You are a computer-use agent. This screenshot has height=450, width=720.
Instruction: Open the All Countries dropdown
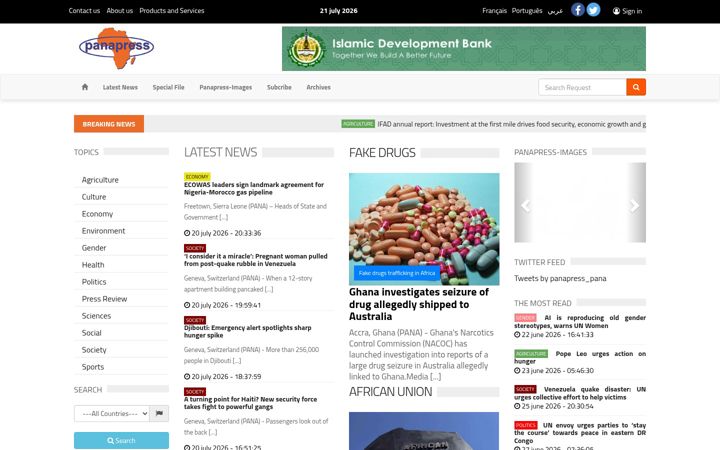point(112,413)
